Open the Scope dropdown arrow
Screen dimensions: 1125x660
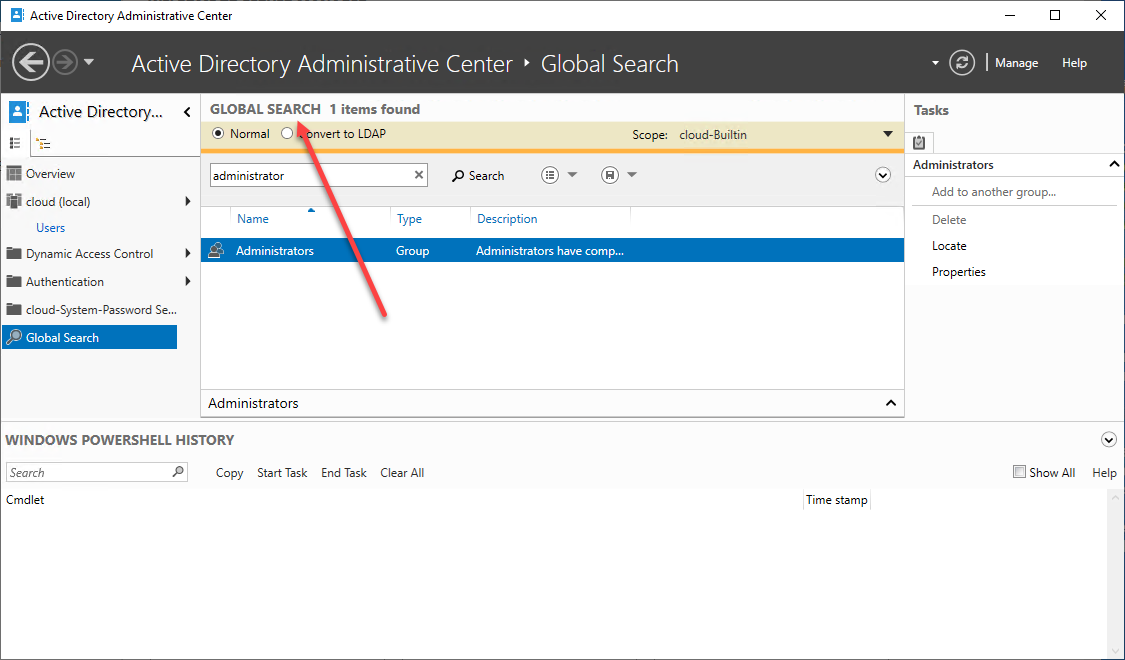pyautogui.click(x=888, y=134)
